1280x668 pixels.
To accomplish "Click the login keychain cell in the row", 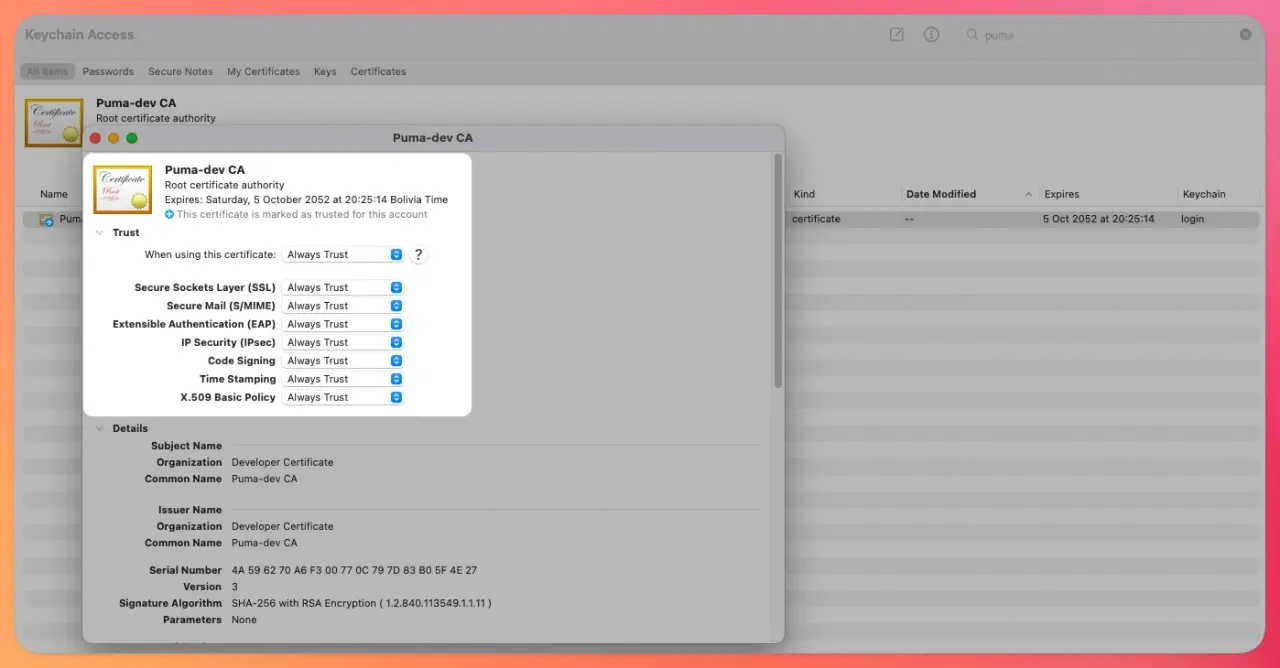I will (1192, 219).
